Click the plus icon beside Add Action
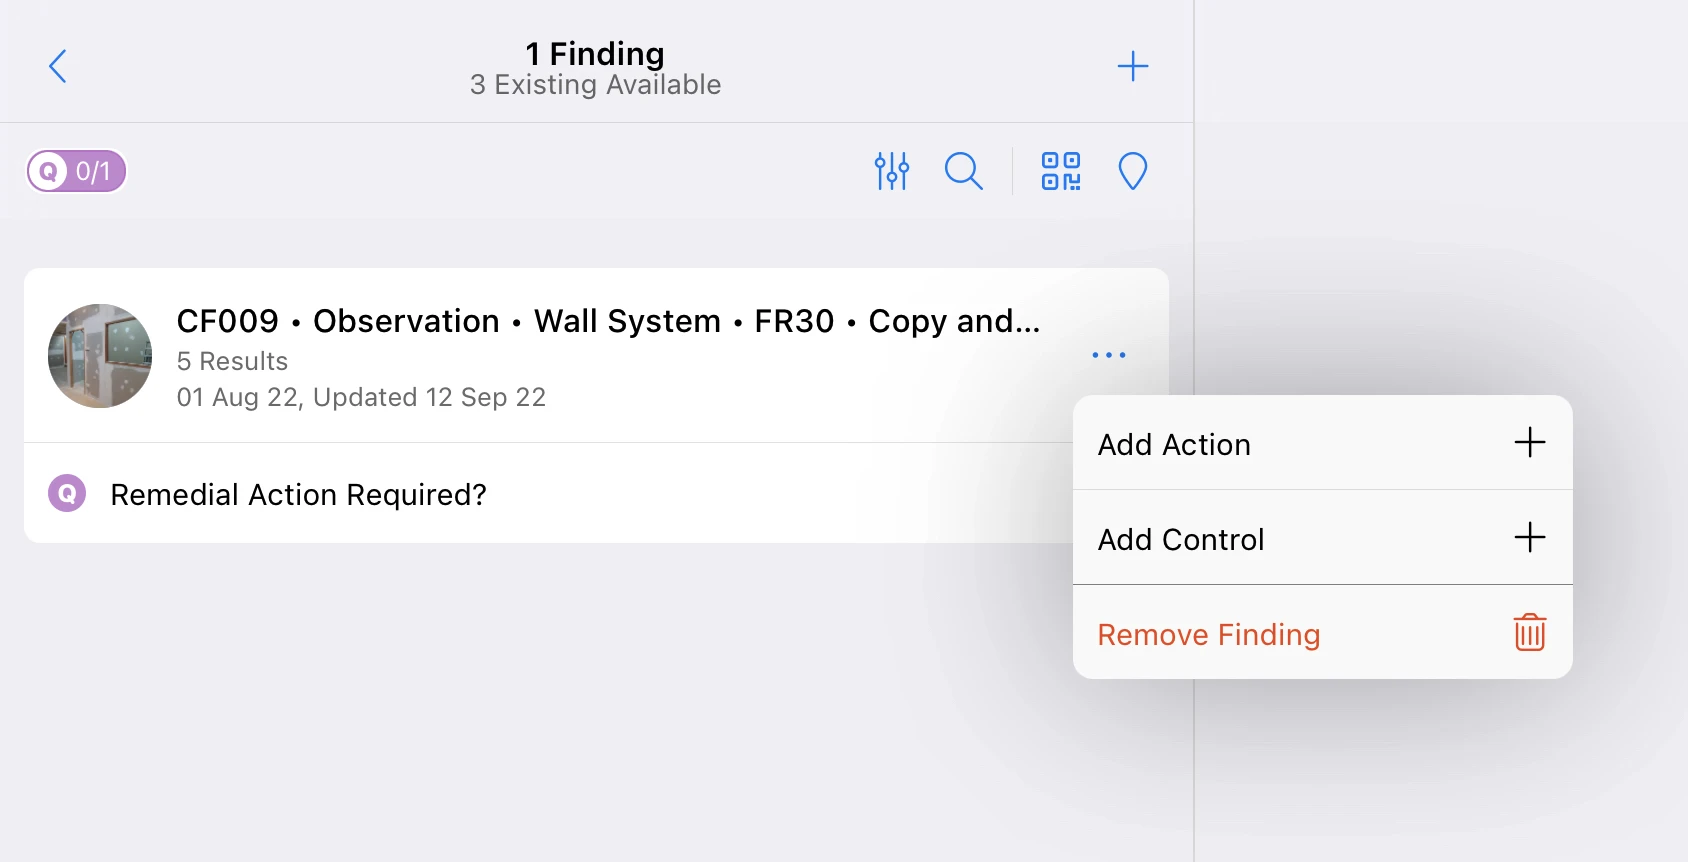Screen dimensions: 1688x862 pos(1530,442)
